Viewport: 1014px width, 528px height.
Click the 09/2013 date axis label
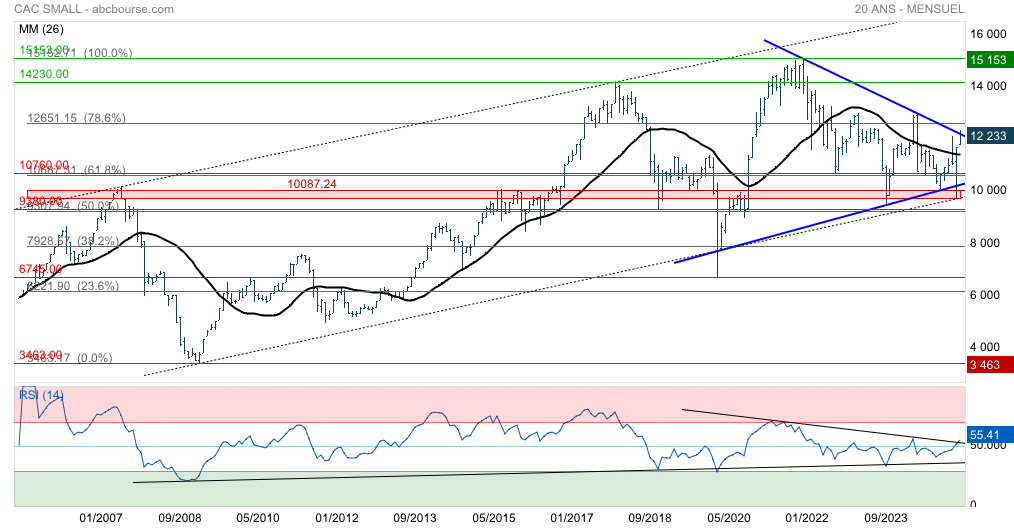click(415, 518)
